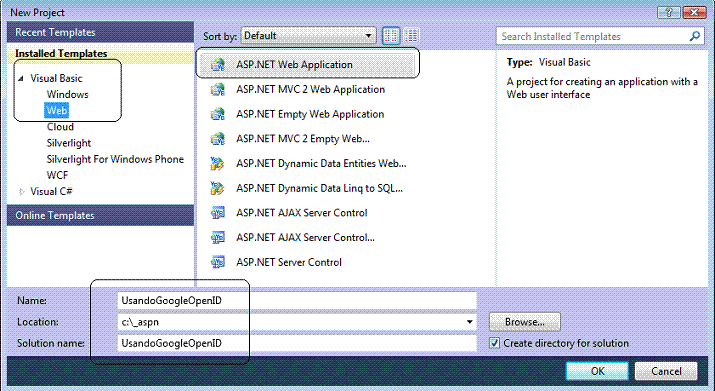
Task: Select ASP.NET MVC 2 Web Application text
Action: 310,89
